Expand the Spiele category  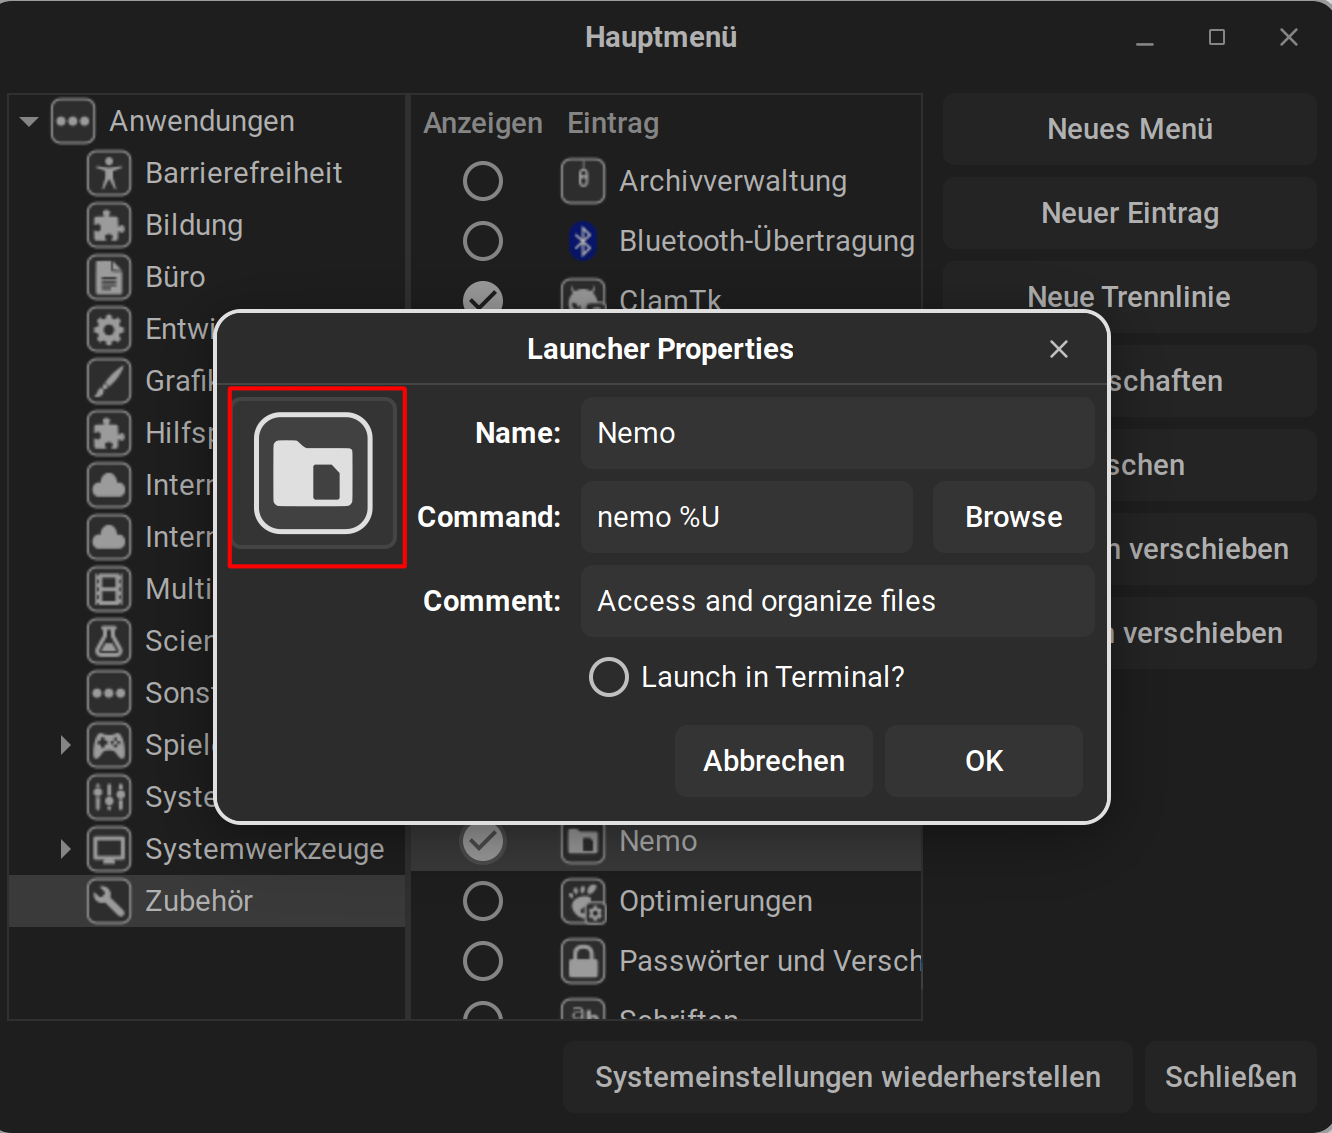pos(65,745)
